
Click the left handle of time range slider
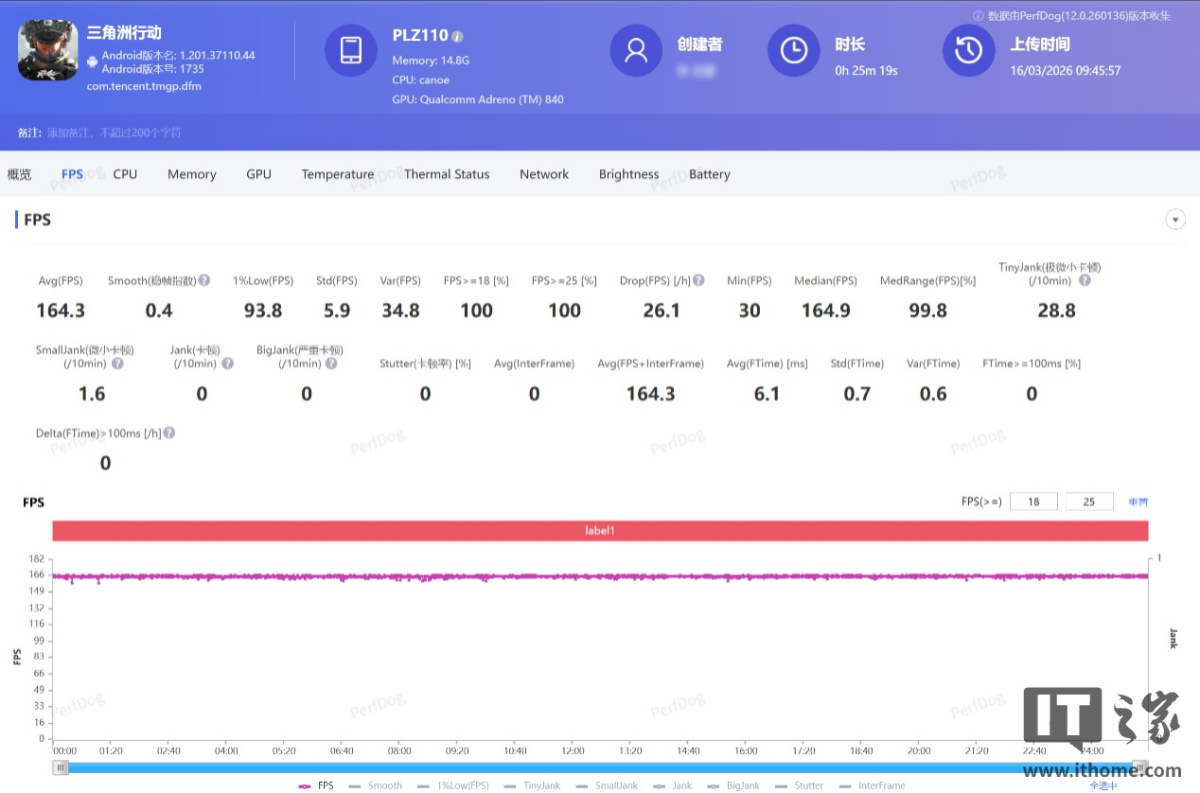[x=62, y=767]
